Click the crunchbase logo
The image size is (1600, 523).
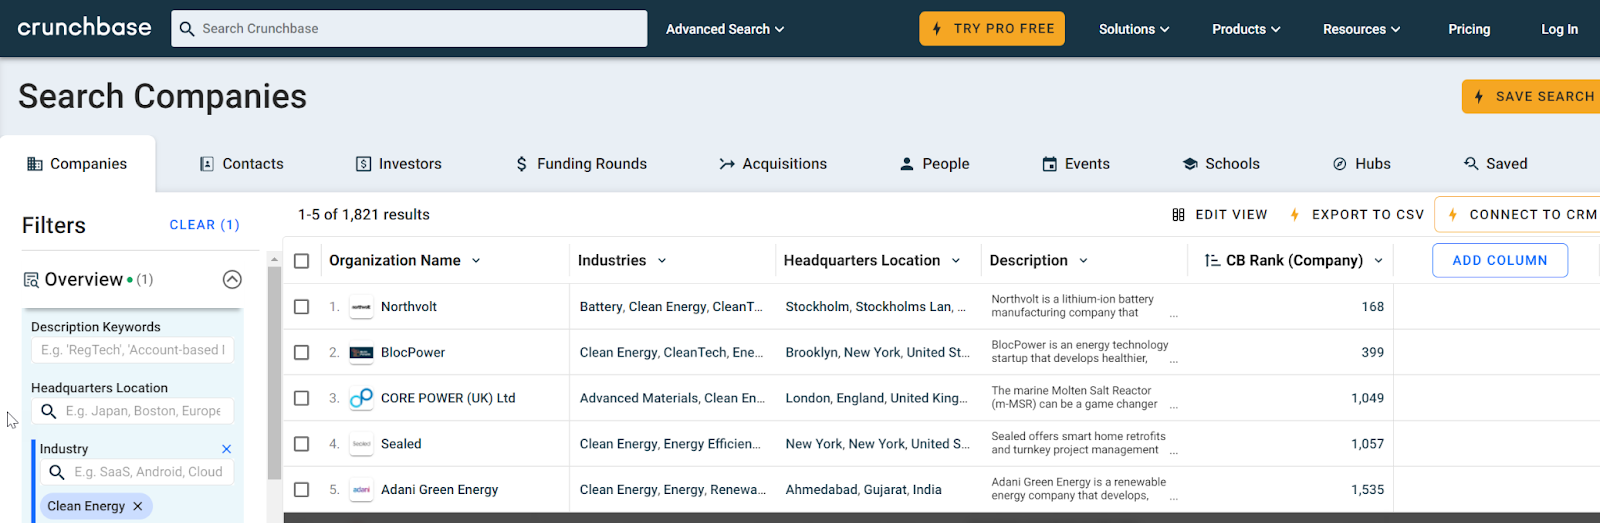pyautogui.click(x=85, y=28)
